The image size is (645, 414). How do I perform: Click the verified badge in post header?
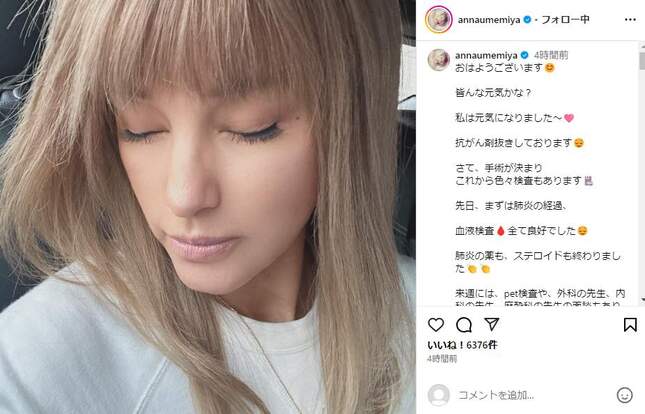[527, 20]
